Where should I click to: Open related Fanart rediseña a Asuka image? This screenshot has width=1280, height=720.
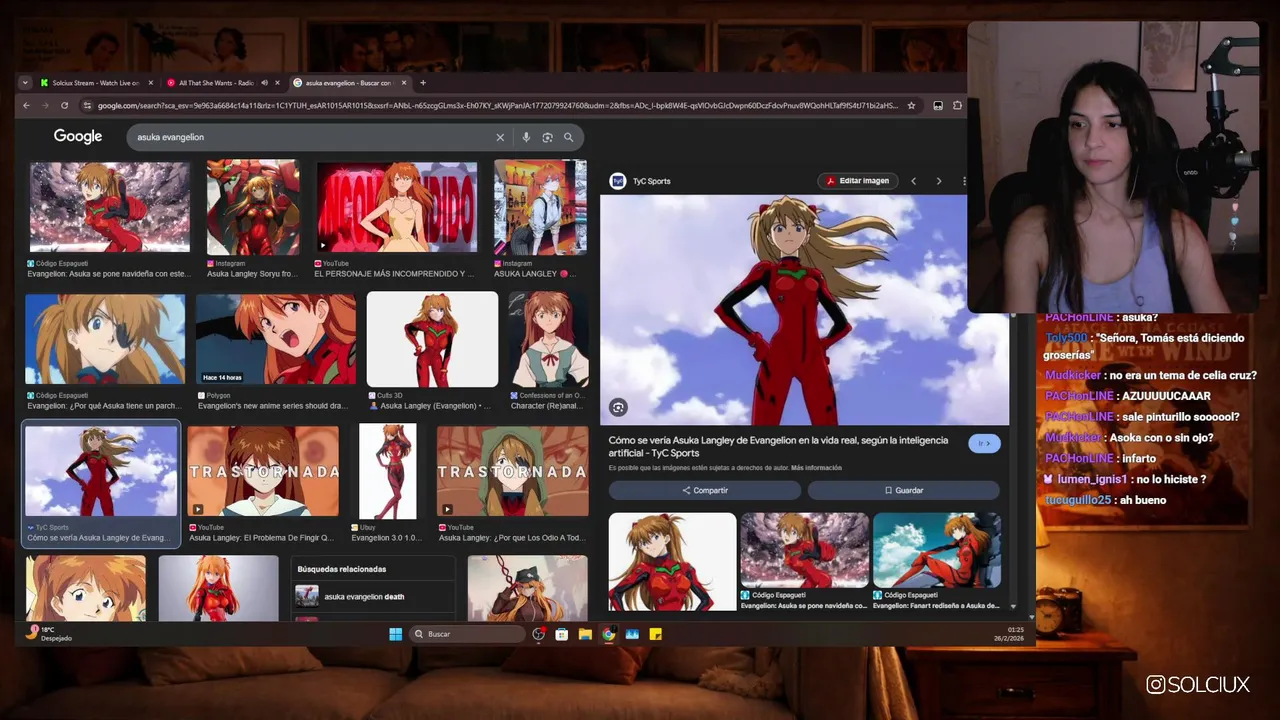click(x=937, y=550)
